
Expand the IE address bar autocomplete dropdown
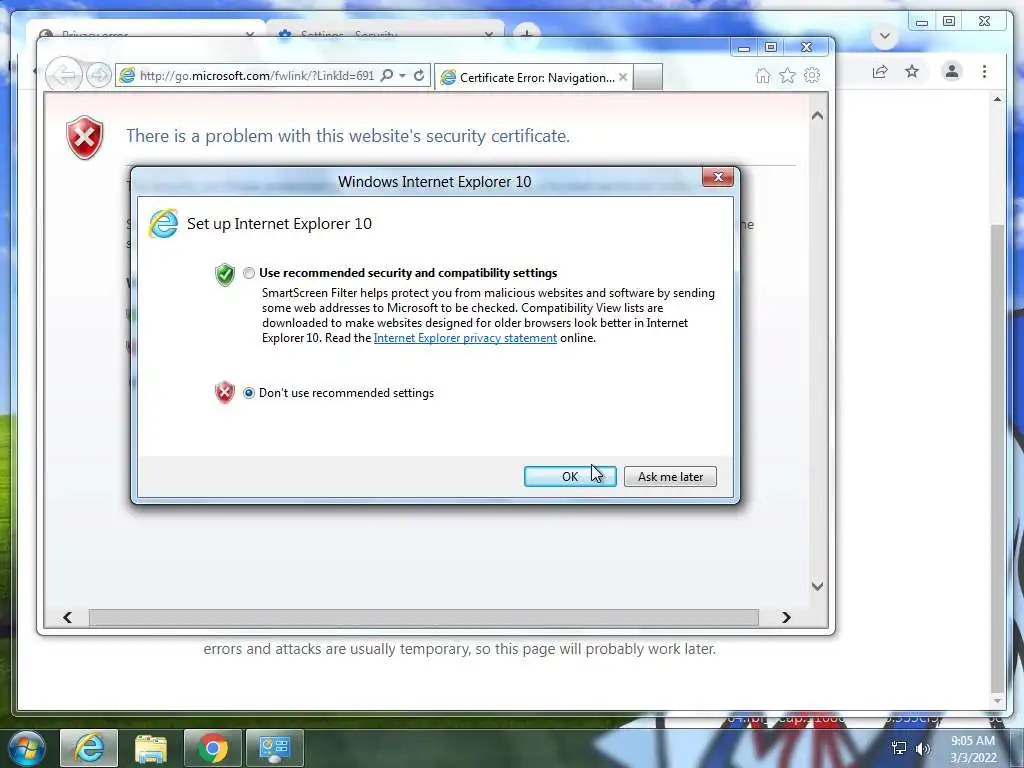pos(402,76)
